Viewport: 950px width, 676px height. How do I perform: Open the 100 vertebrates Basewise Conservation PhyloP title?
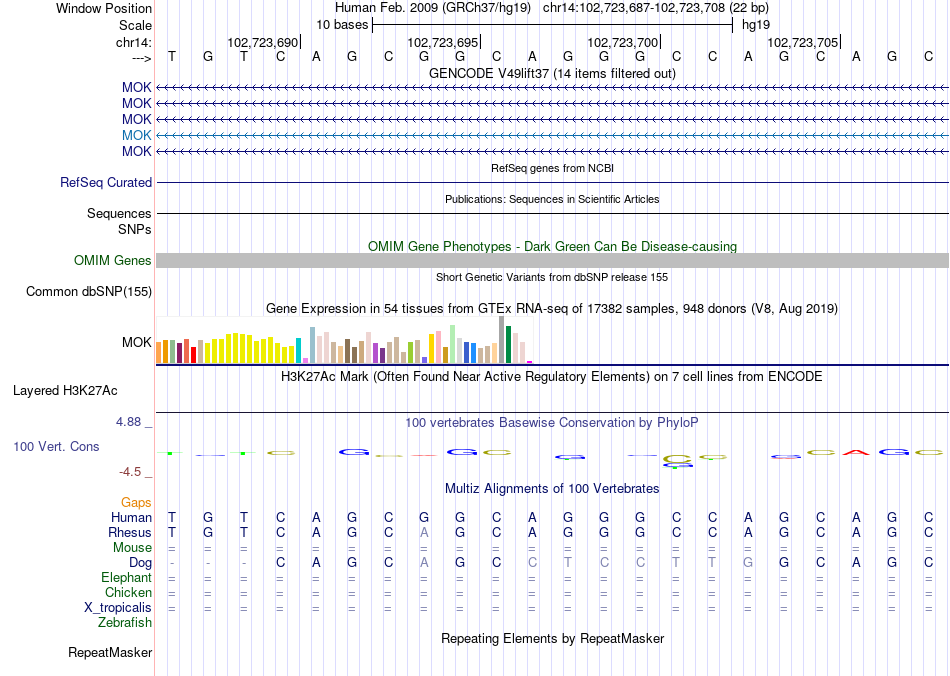[552, 422]
